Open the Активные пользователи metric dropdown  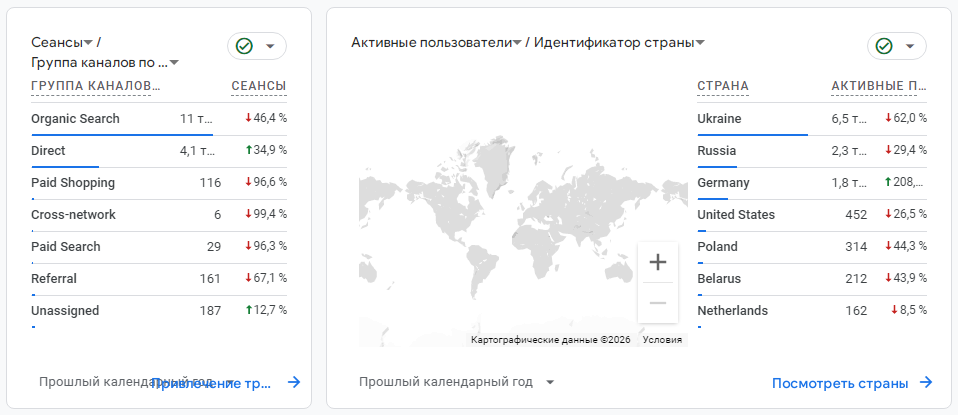[x=516, y=43]
